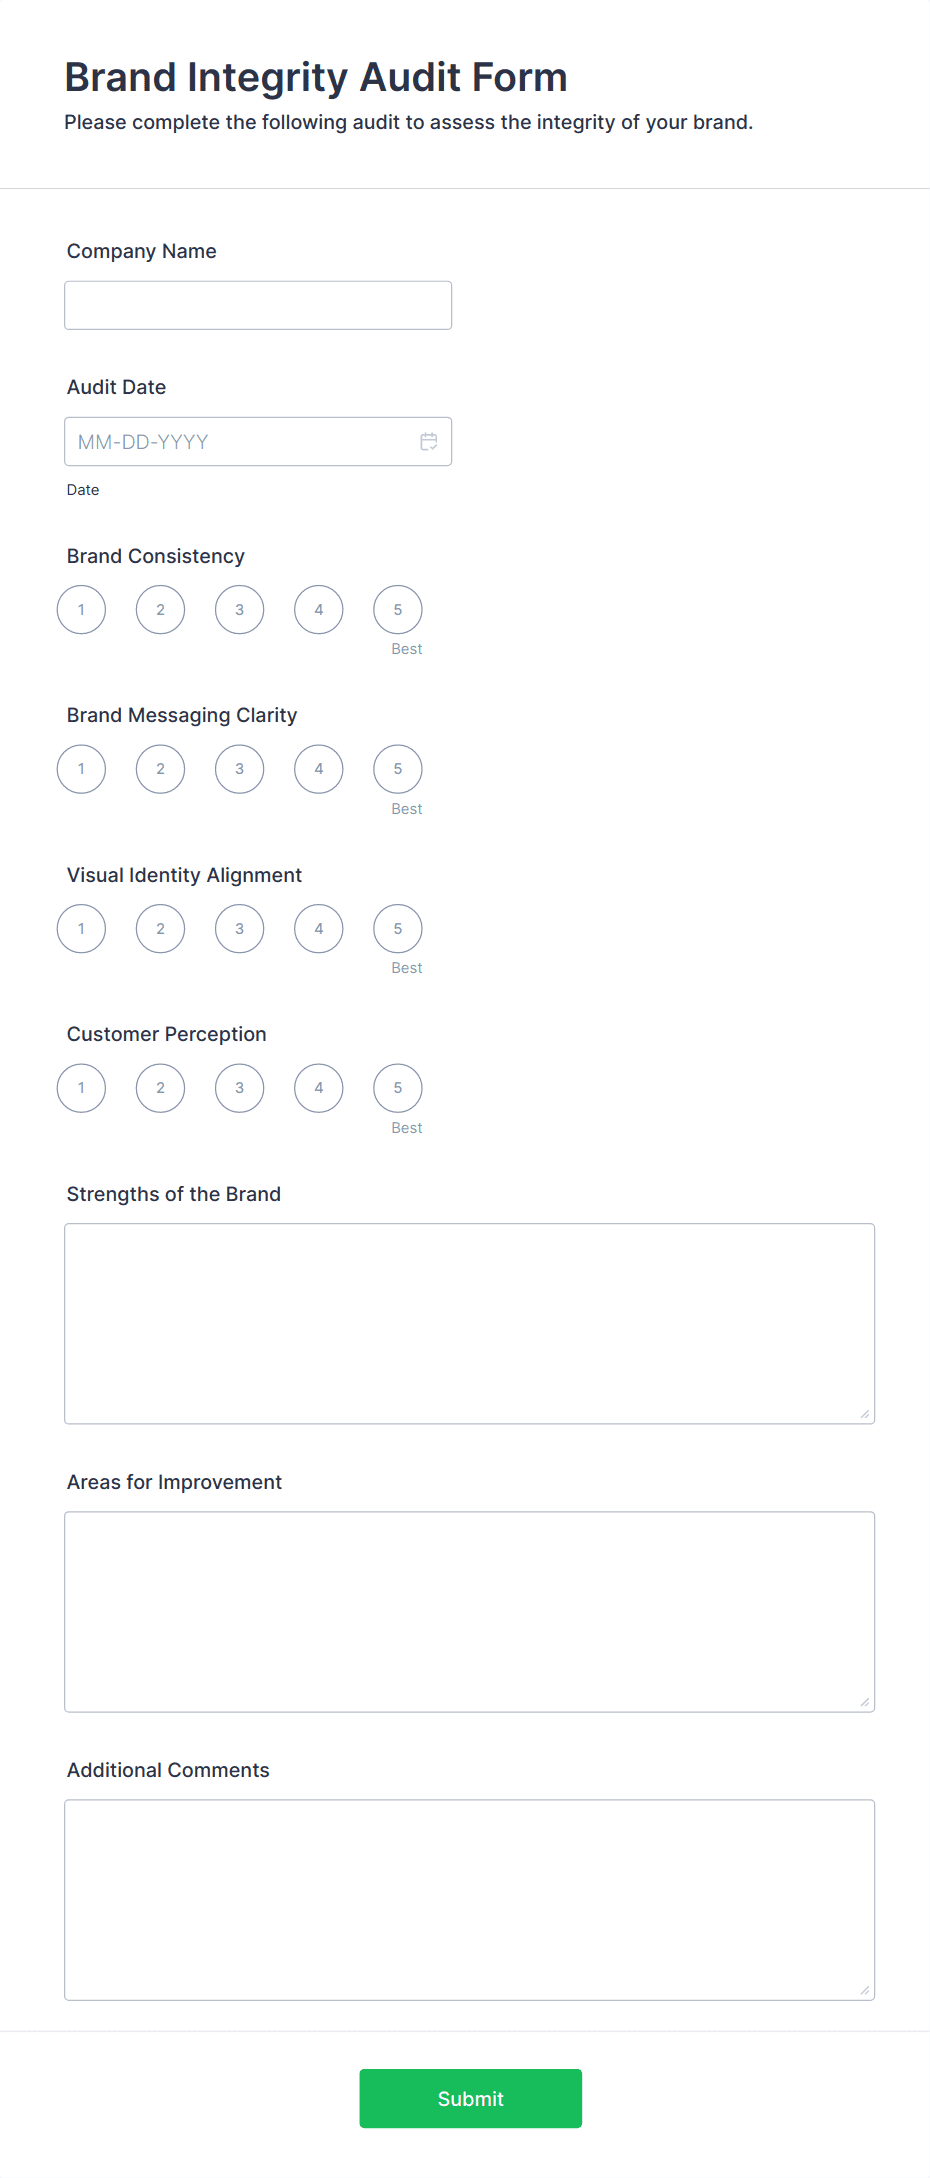Select rating 4 for Brand Consistency

click(318, 609)
